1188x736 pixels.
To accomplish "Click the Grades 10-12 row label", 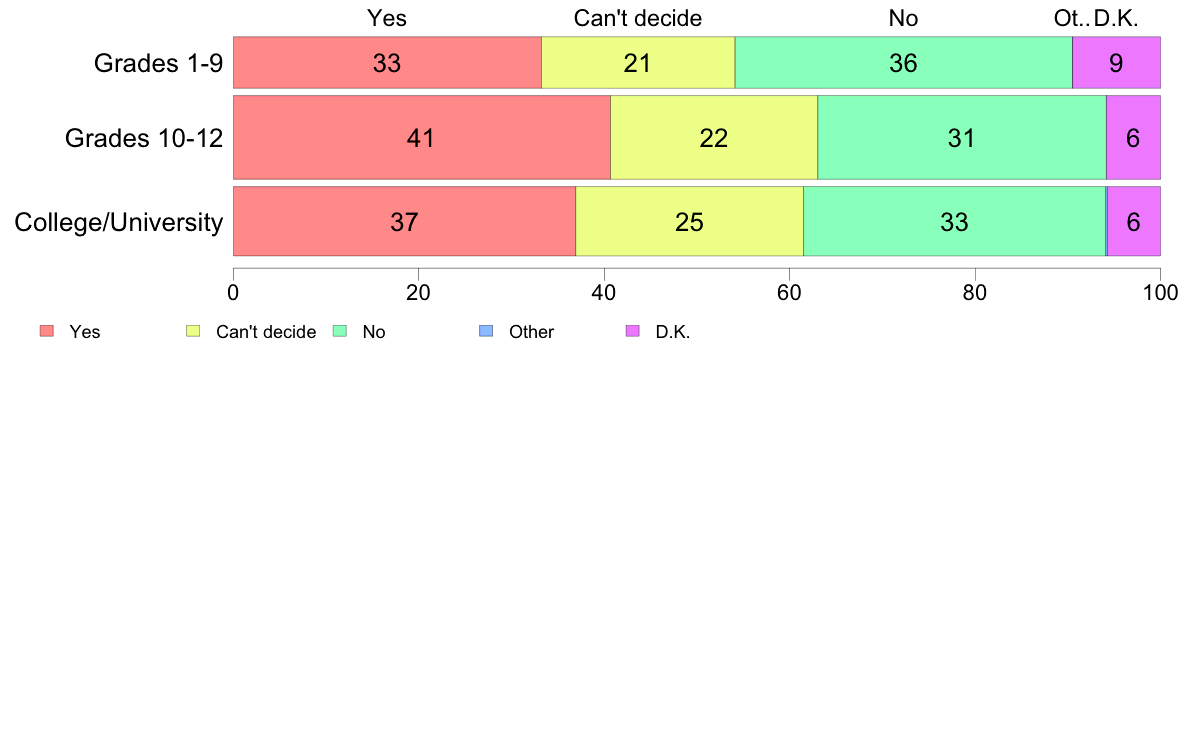I will point(144,138).
